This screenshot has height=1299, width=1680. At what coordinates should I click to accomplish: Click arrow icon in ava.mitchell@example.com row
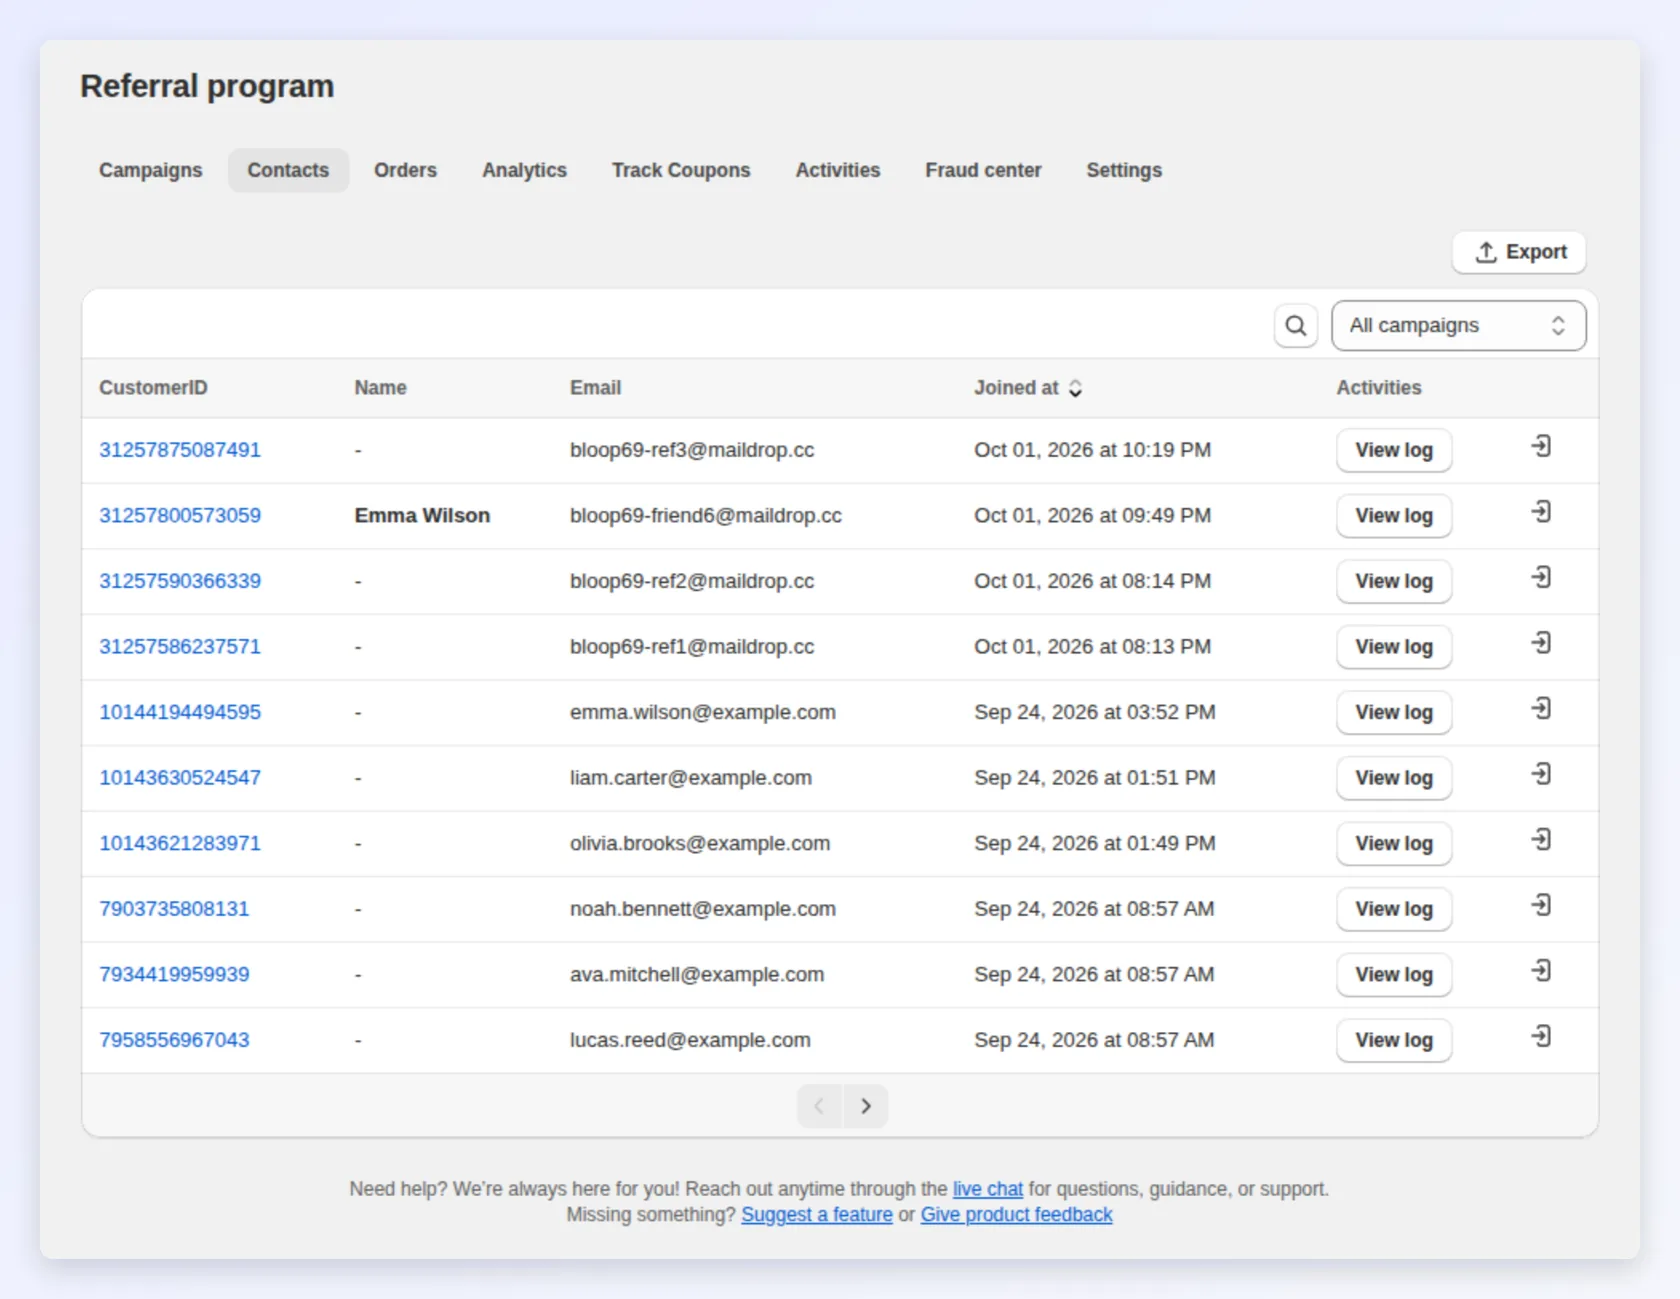1541,970
